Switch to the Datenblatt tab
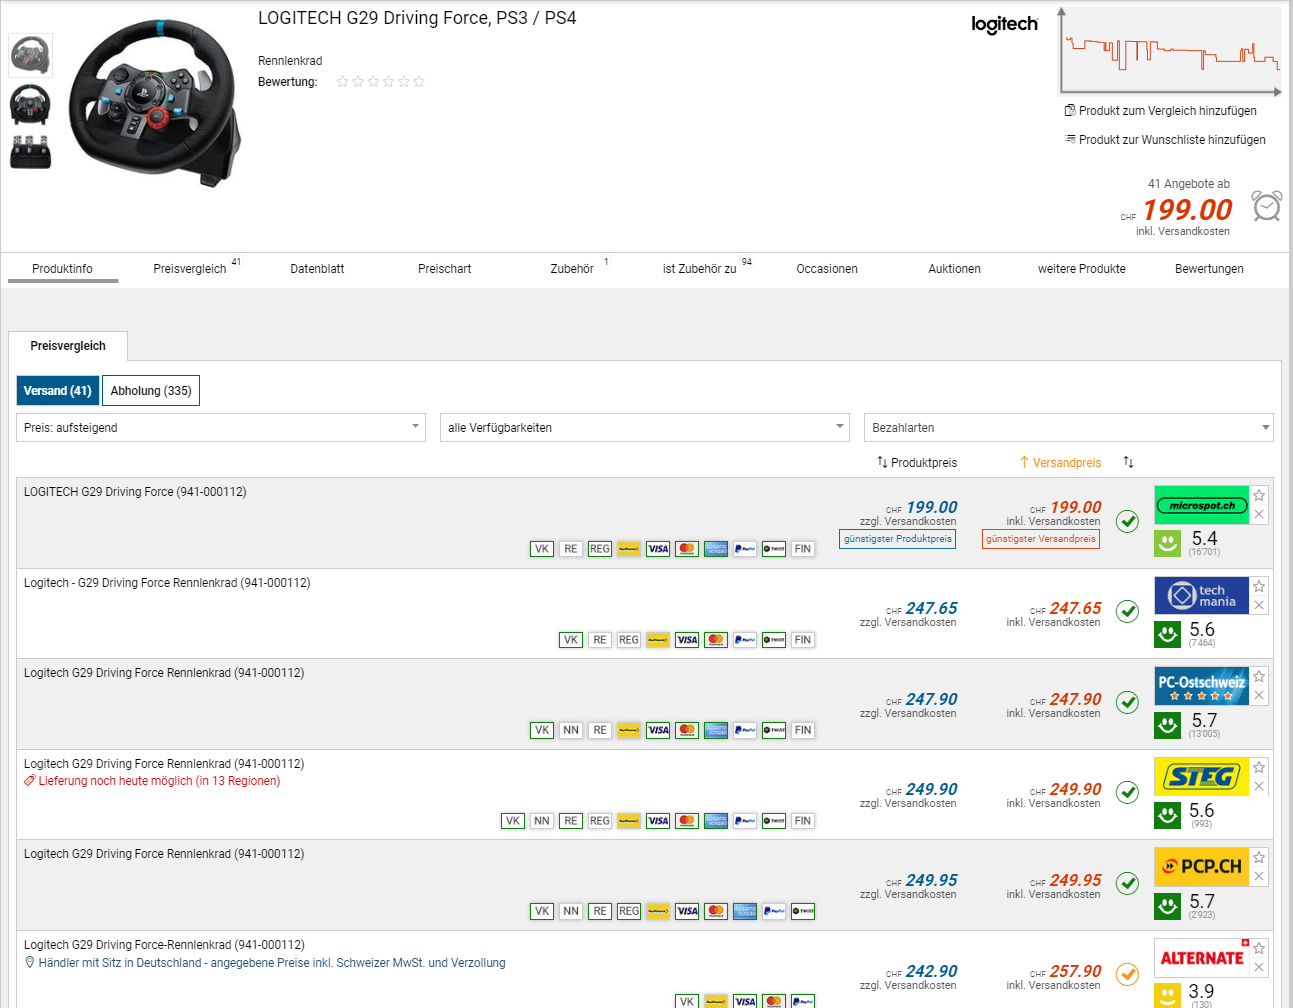Viewport: 1293px width, 1008px height. tap(317, 269)
